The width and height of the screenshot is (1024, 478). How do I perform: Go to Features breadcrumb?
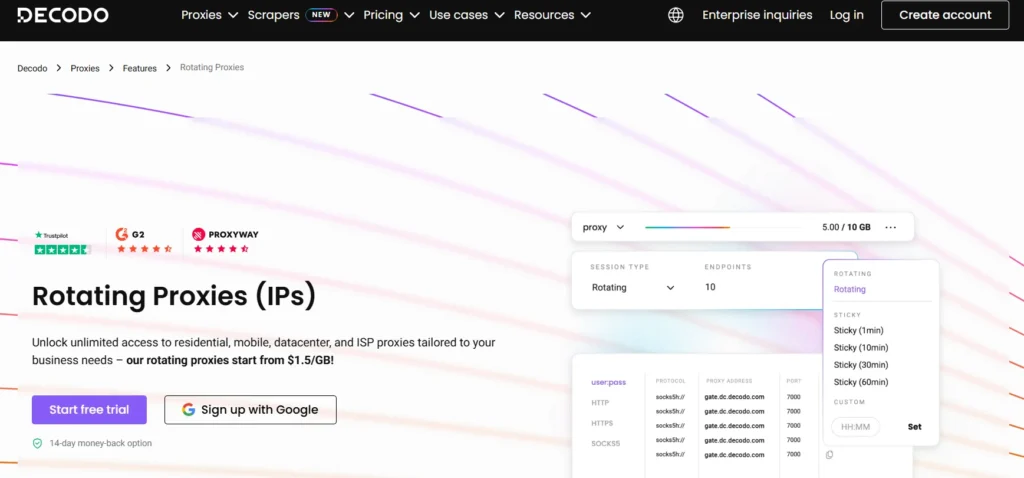coord(140,68)
